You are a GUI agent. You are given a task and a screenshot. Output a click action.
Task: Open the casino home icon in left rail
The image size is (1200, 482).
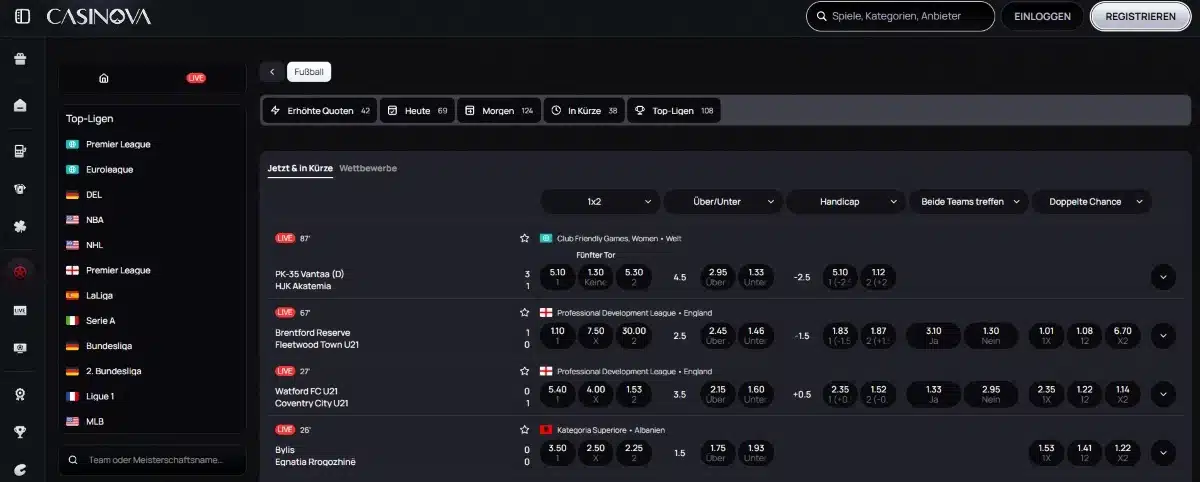(x=20, y=105)
